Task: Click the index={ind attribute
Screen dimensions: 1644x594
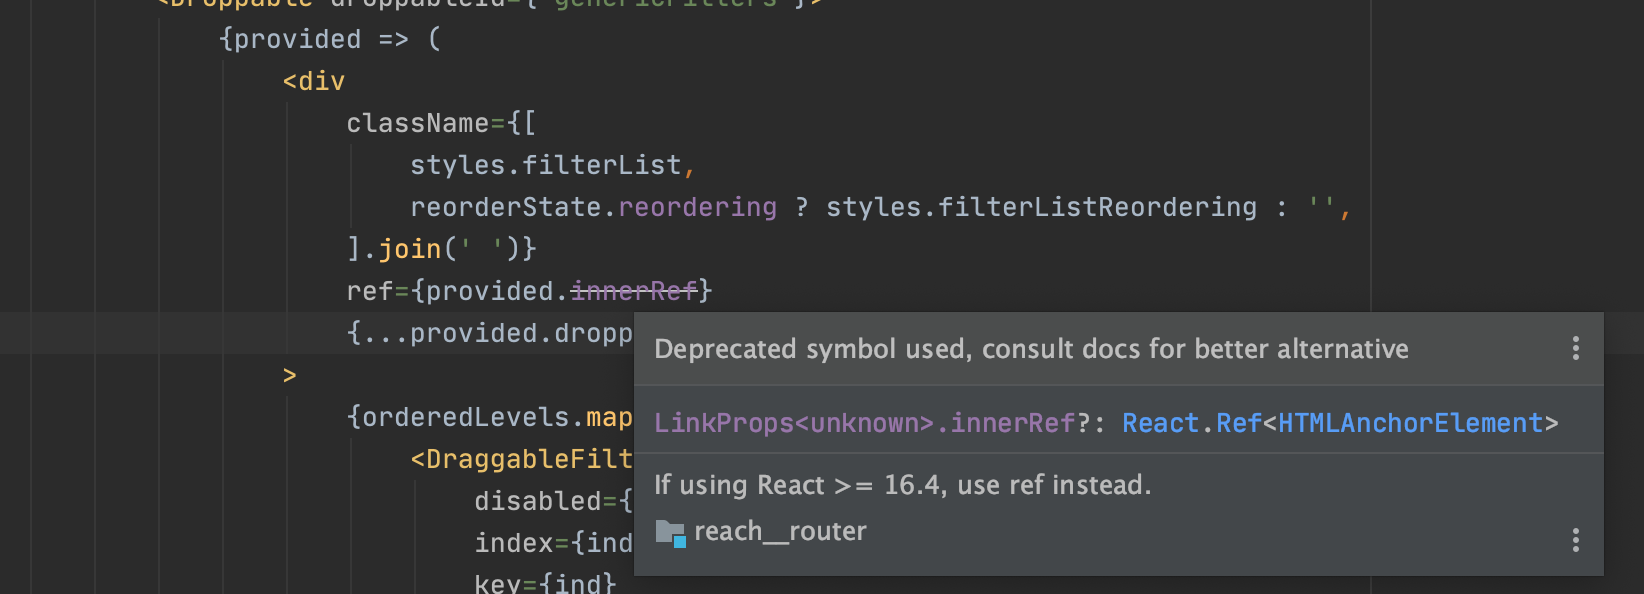Action: point(554,543)
